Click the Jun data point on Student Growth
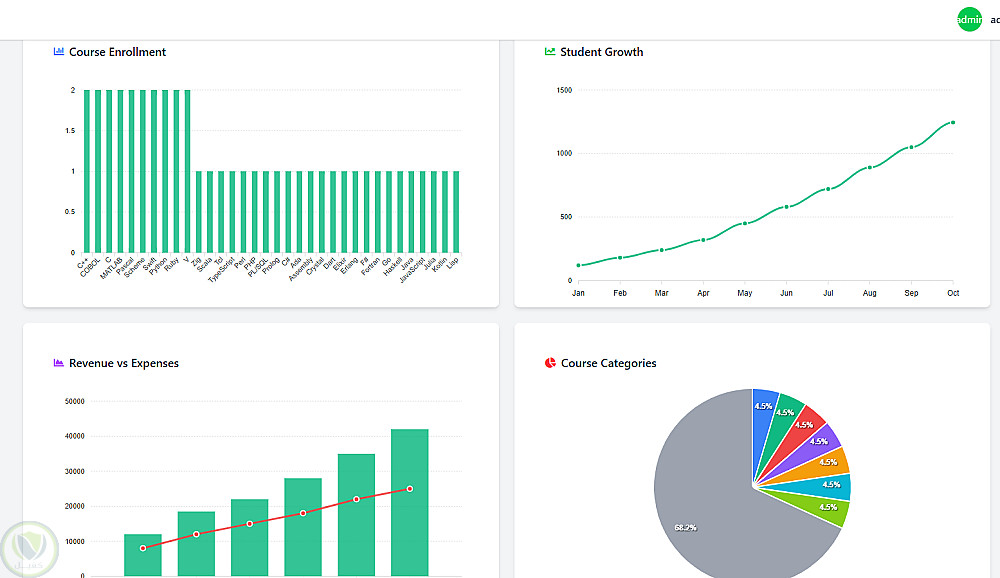This screenshot has height=578, width=1000. (786, 207)
